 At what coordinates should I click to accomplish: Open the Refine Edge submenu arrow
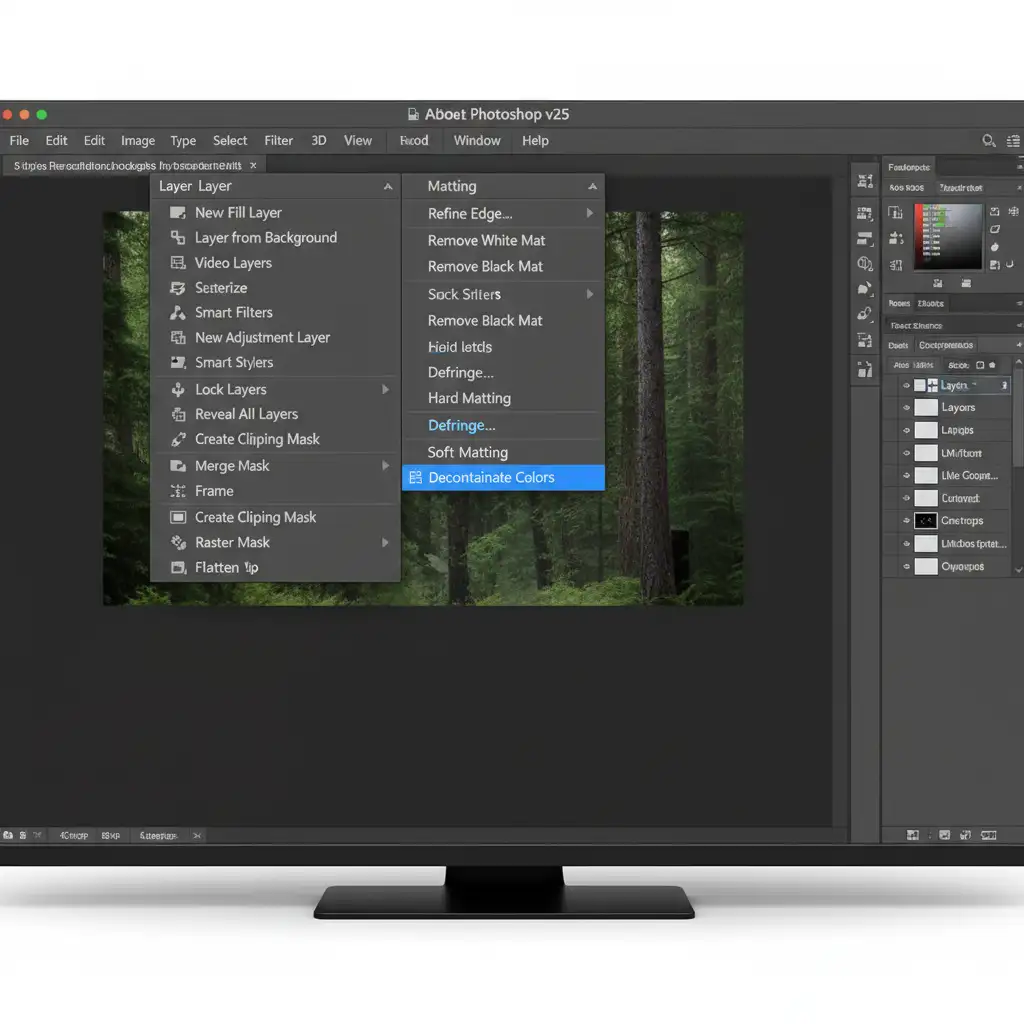click(589, 213)
